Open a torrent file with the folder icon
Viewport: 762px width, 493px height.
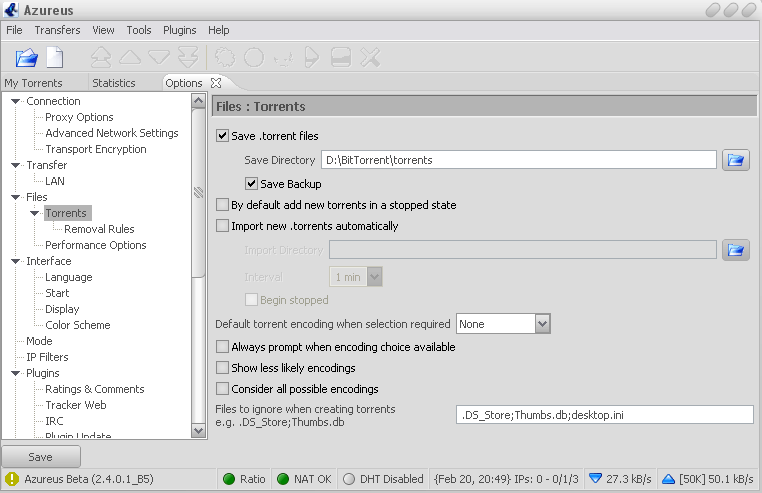click(26, 58)
